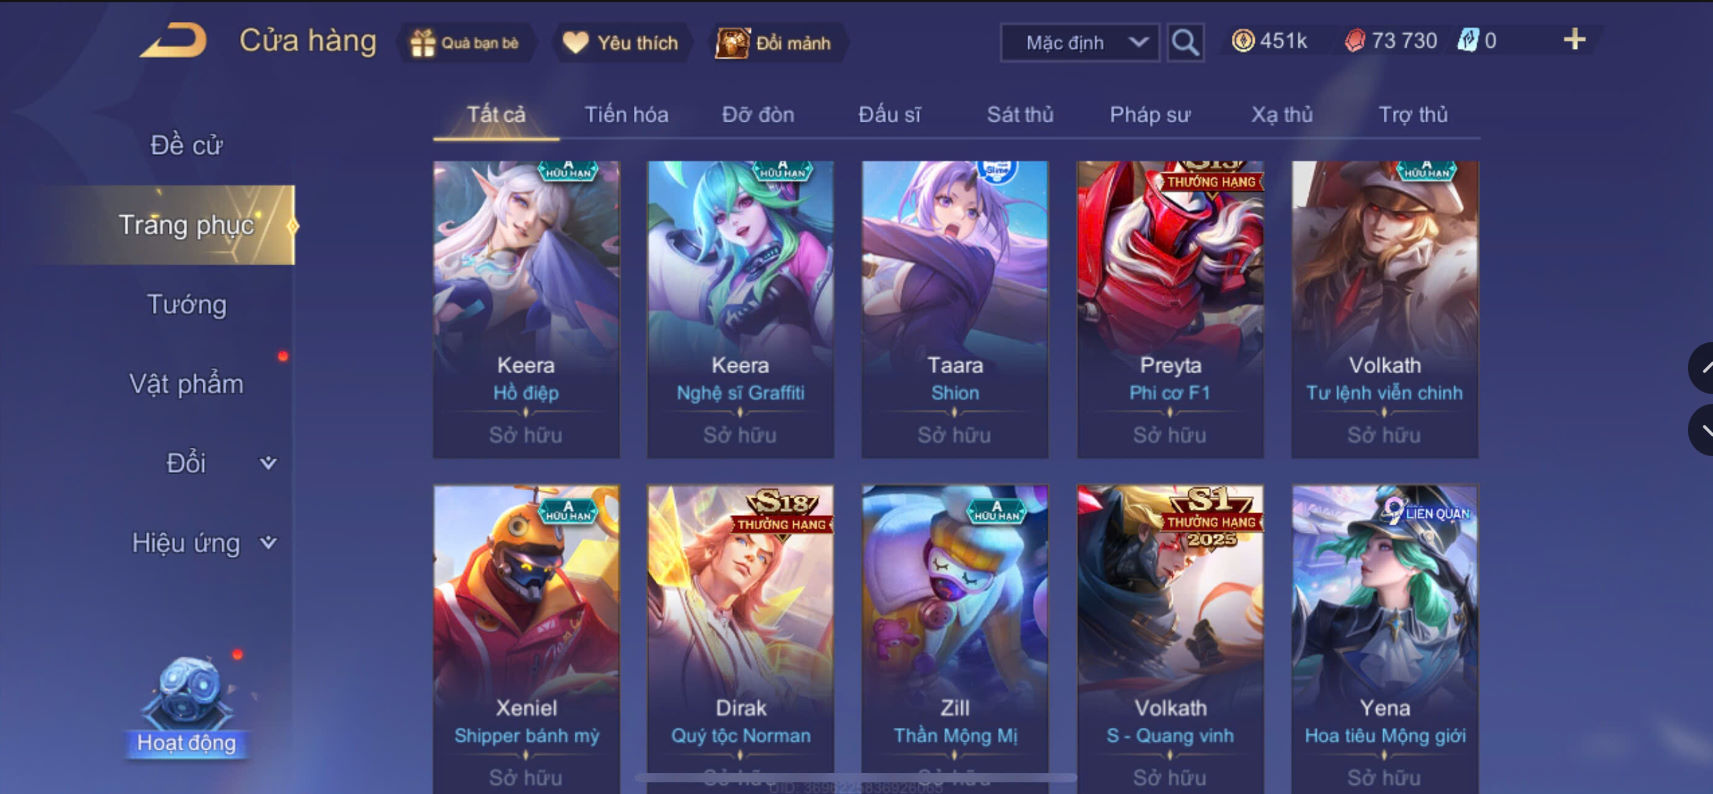
Task: Tap the plus icon to add currency
Action: 1574,39
